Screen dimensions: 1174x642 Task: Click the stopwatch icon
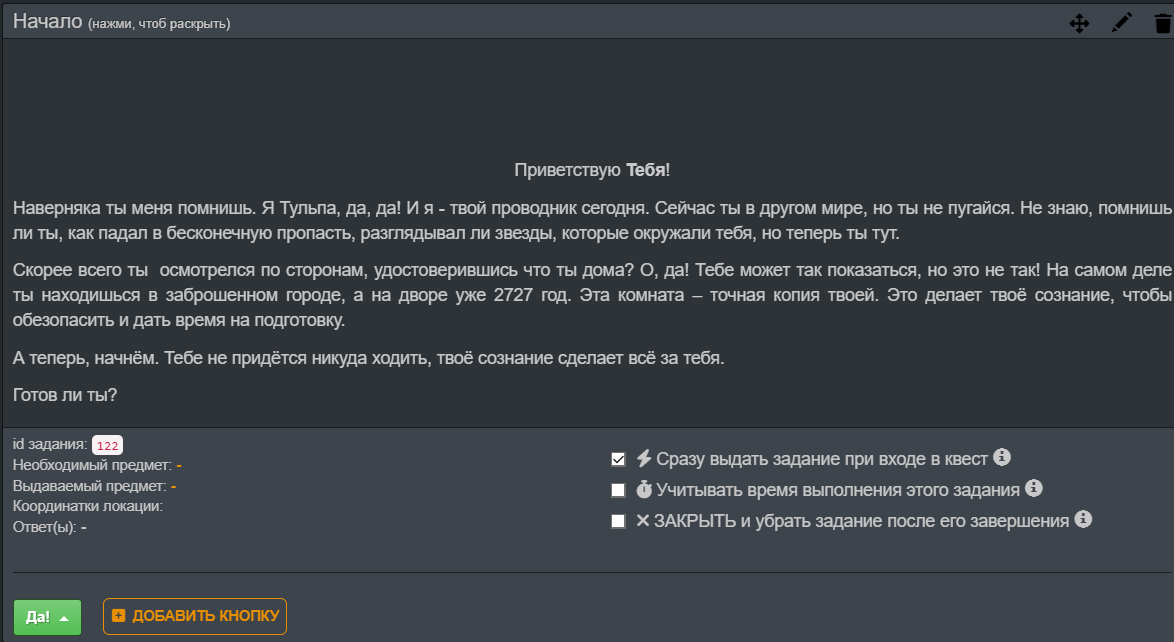644,490
